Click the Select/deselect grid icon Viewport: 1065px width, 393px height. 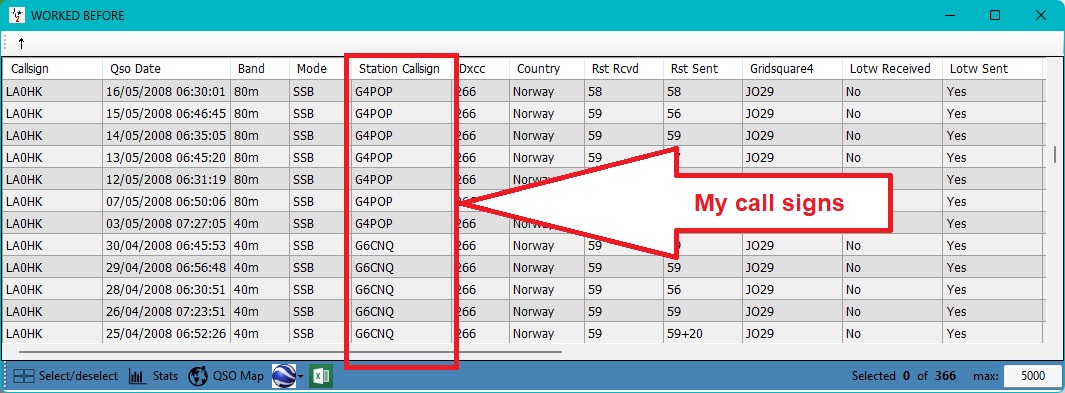click(24, 376)
